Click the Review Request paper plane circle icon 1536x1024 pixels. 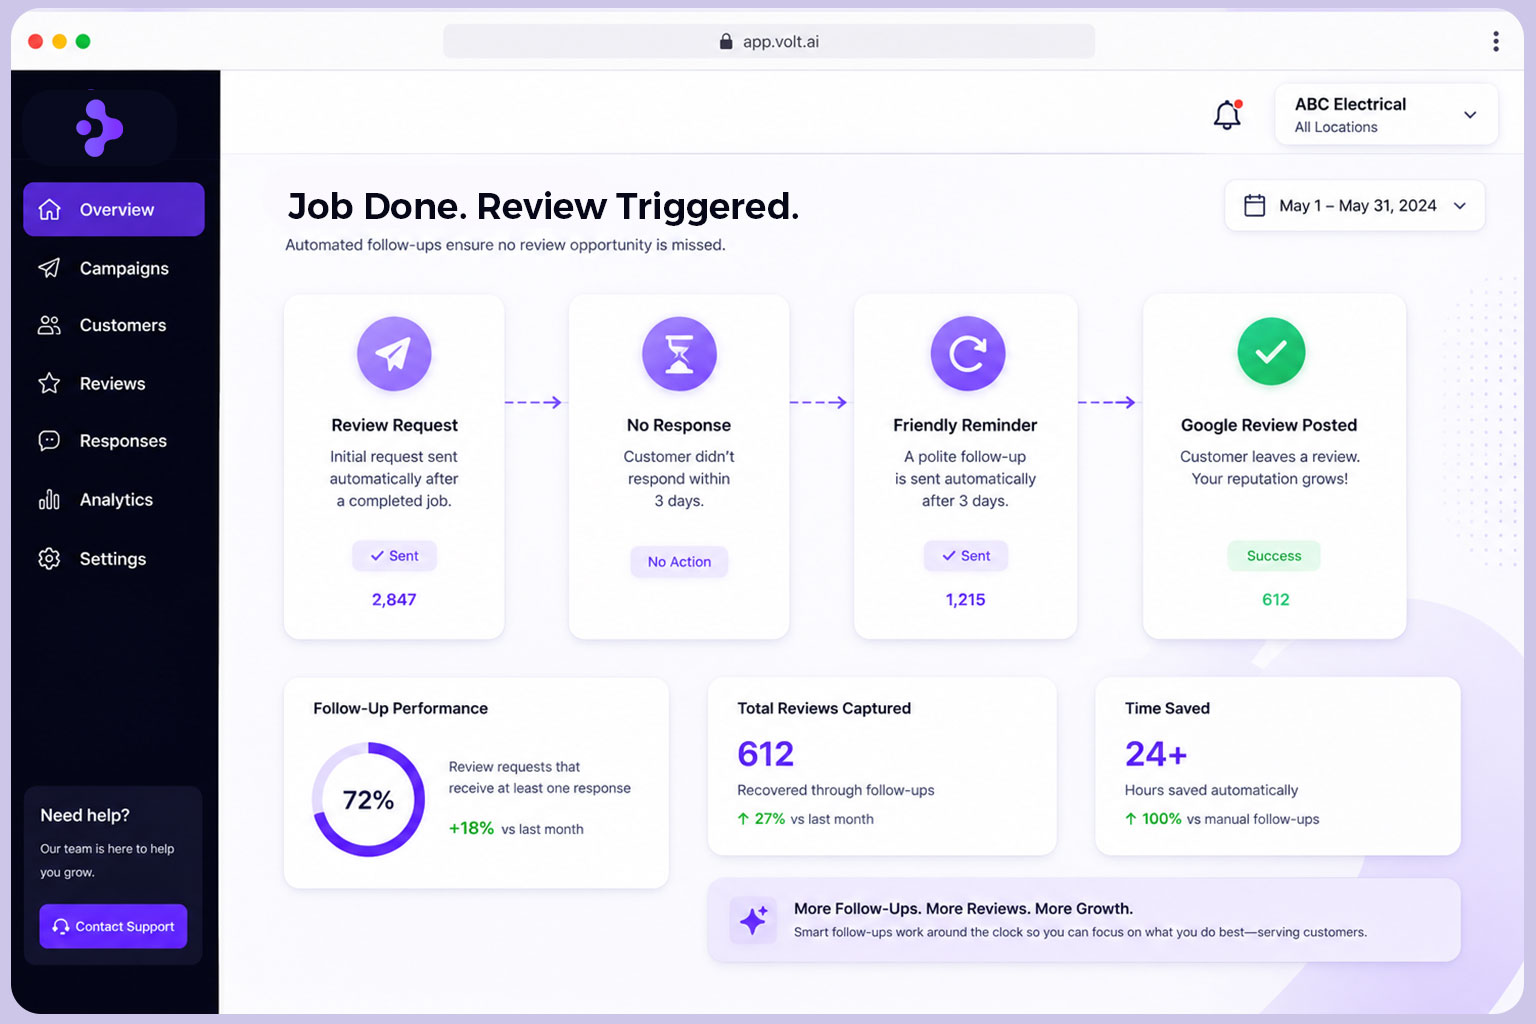pos(394,354)
